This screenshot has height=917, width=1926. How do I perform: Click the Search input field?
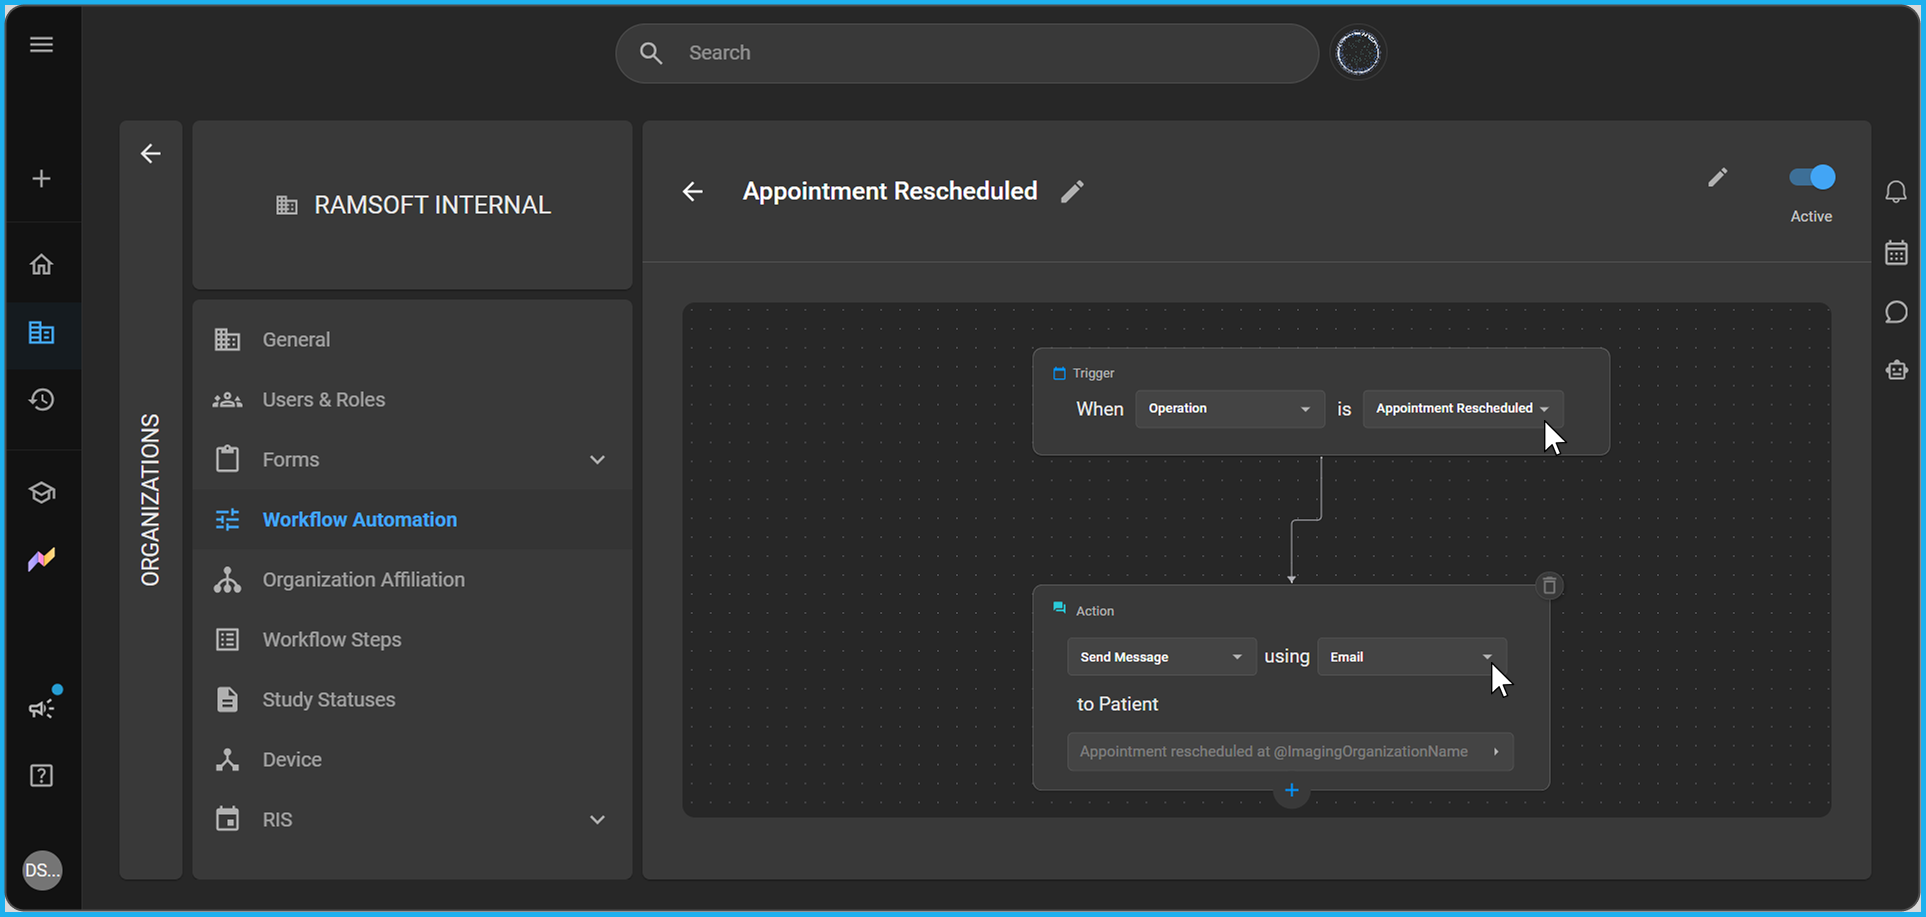pyautogui.click(x=966, y=53)
